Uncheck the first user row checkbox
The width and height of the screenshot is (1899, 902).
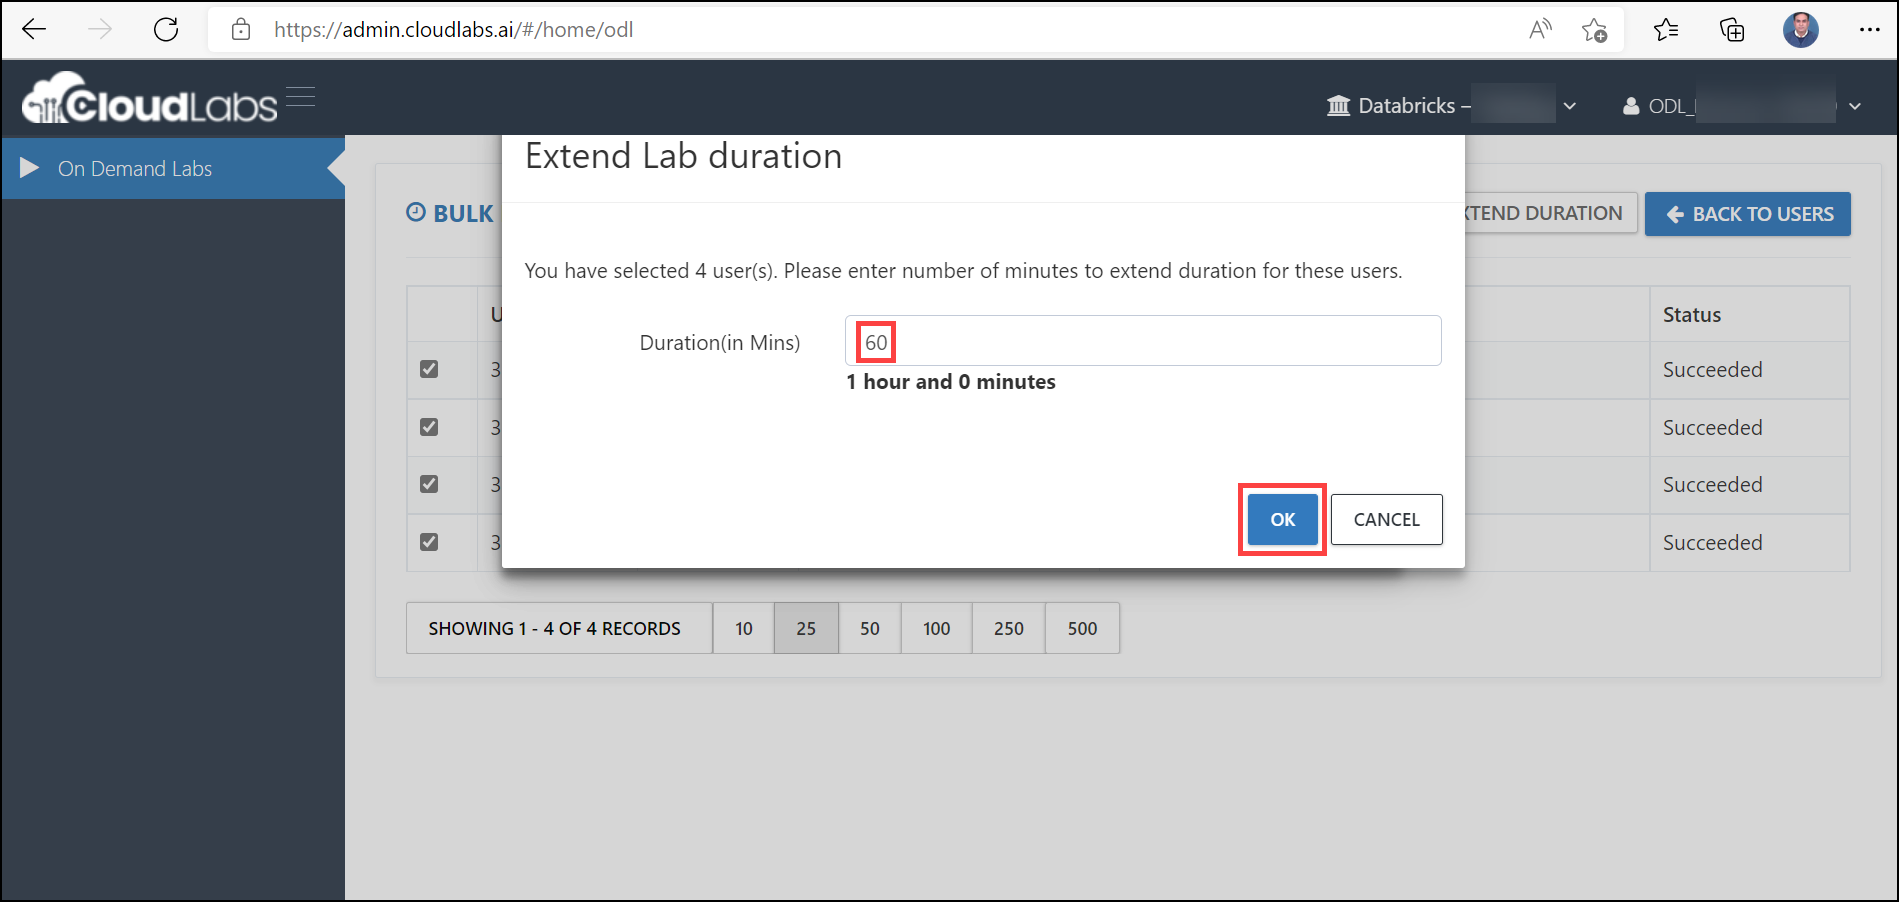click(429, 369)
